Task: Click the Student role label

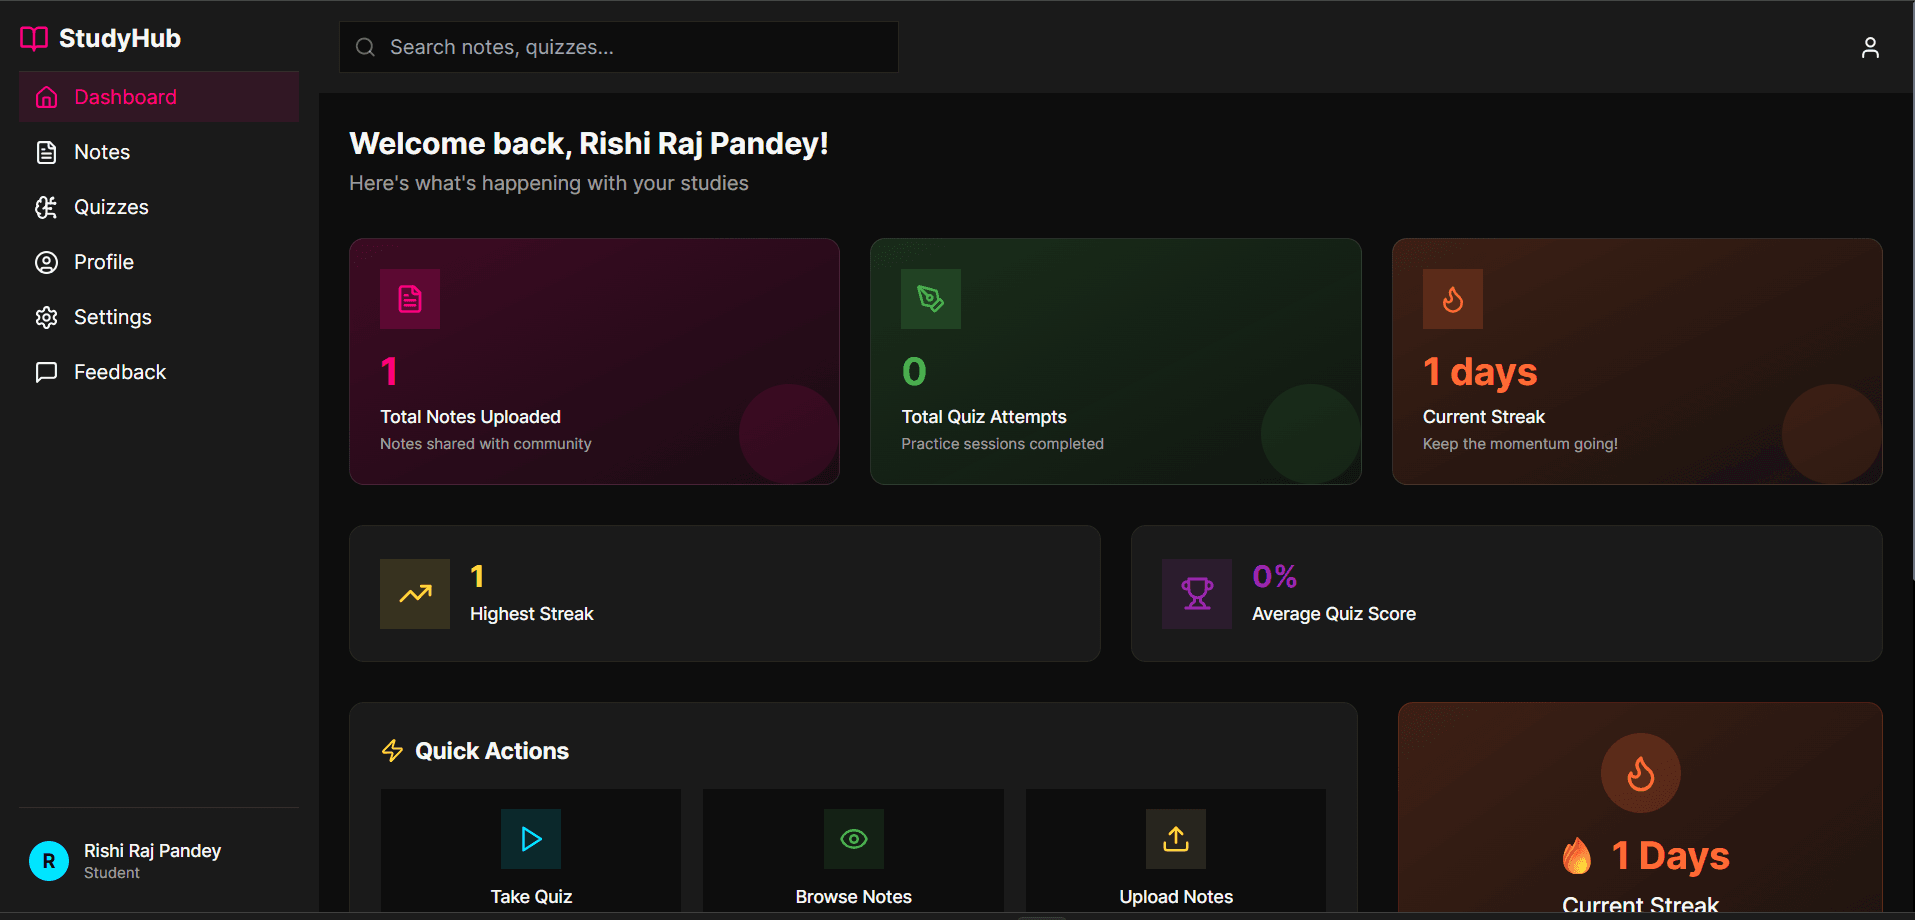Action: [112, 873]
